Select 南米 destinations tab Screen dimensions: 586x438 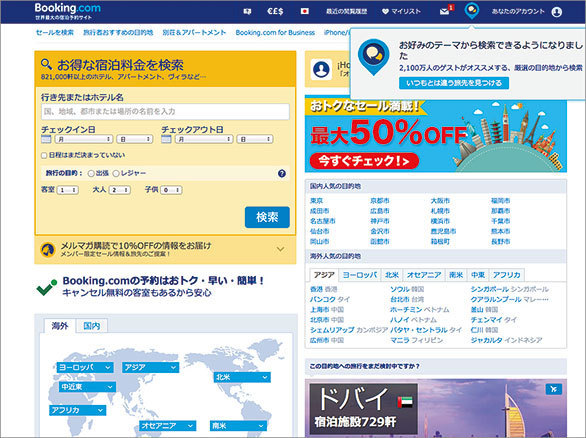click(x=456, y=275)
